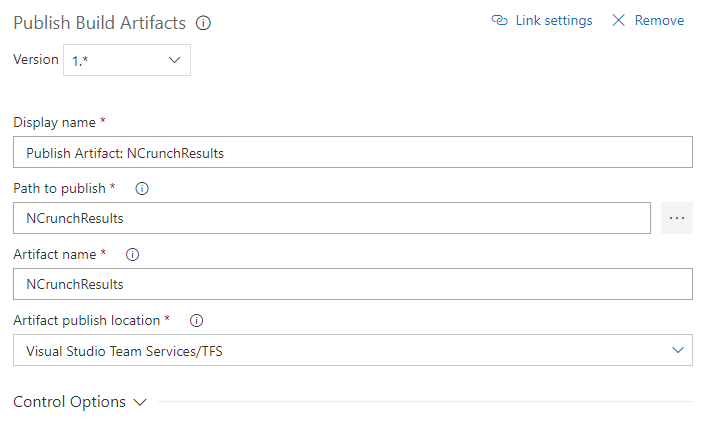The height and width of the screenshot is (427, 708).
Task: Click into the Path to publish field
Action: [x=332, y=218]
